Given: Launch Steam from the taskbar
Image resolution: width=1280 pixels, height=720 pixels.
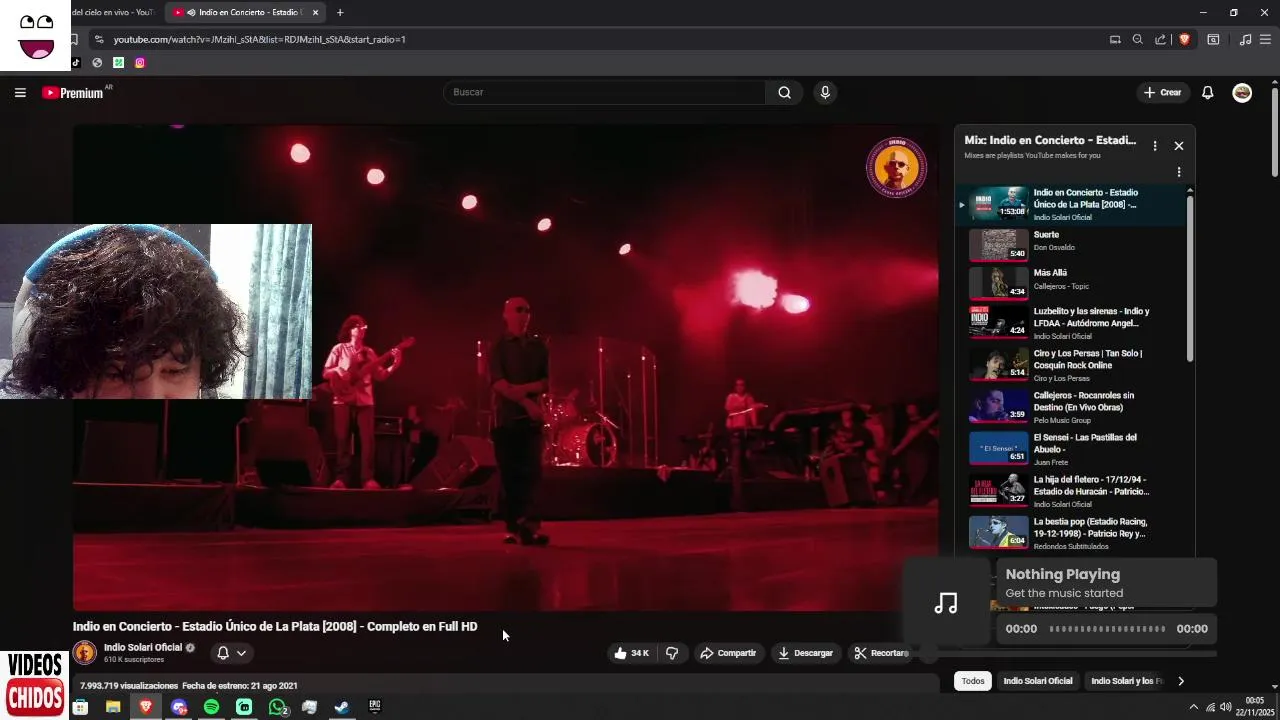Looking at the screenshot, I should coord(342,707).
